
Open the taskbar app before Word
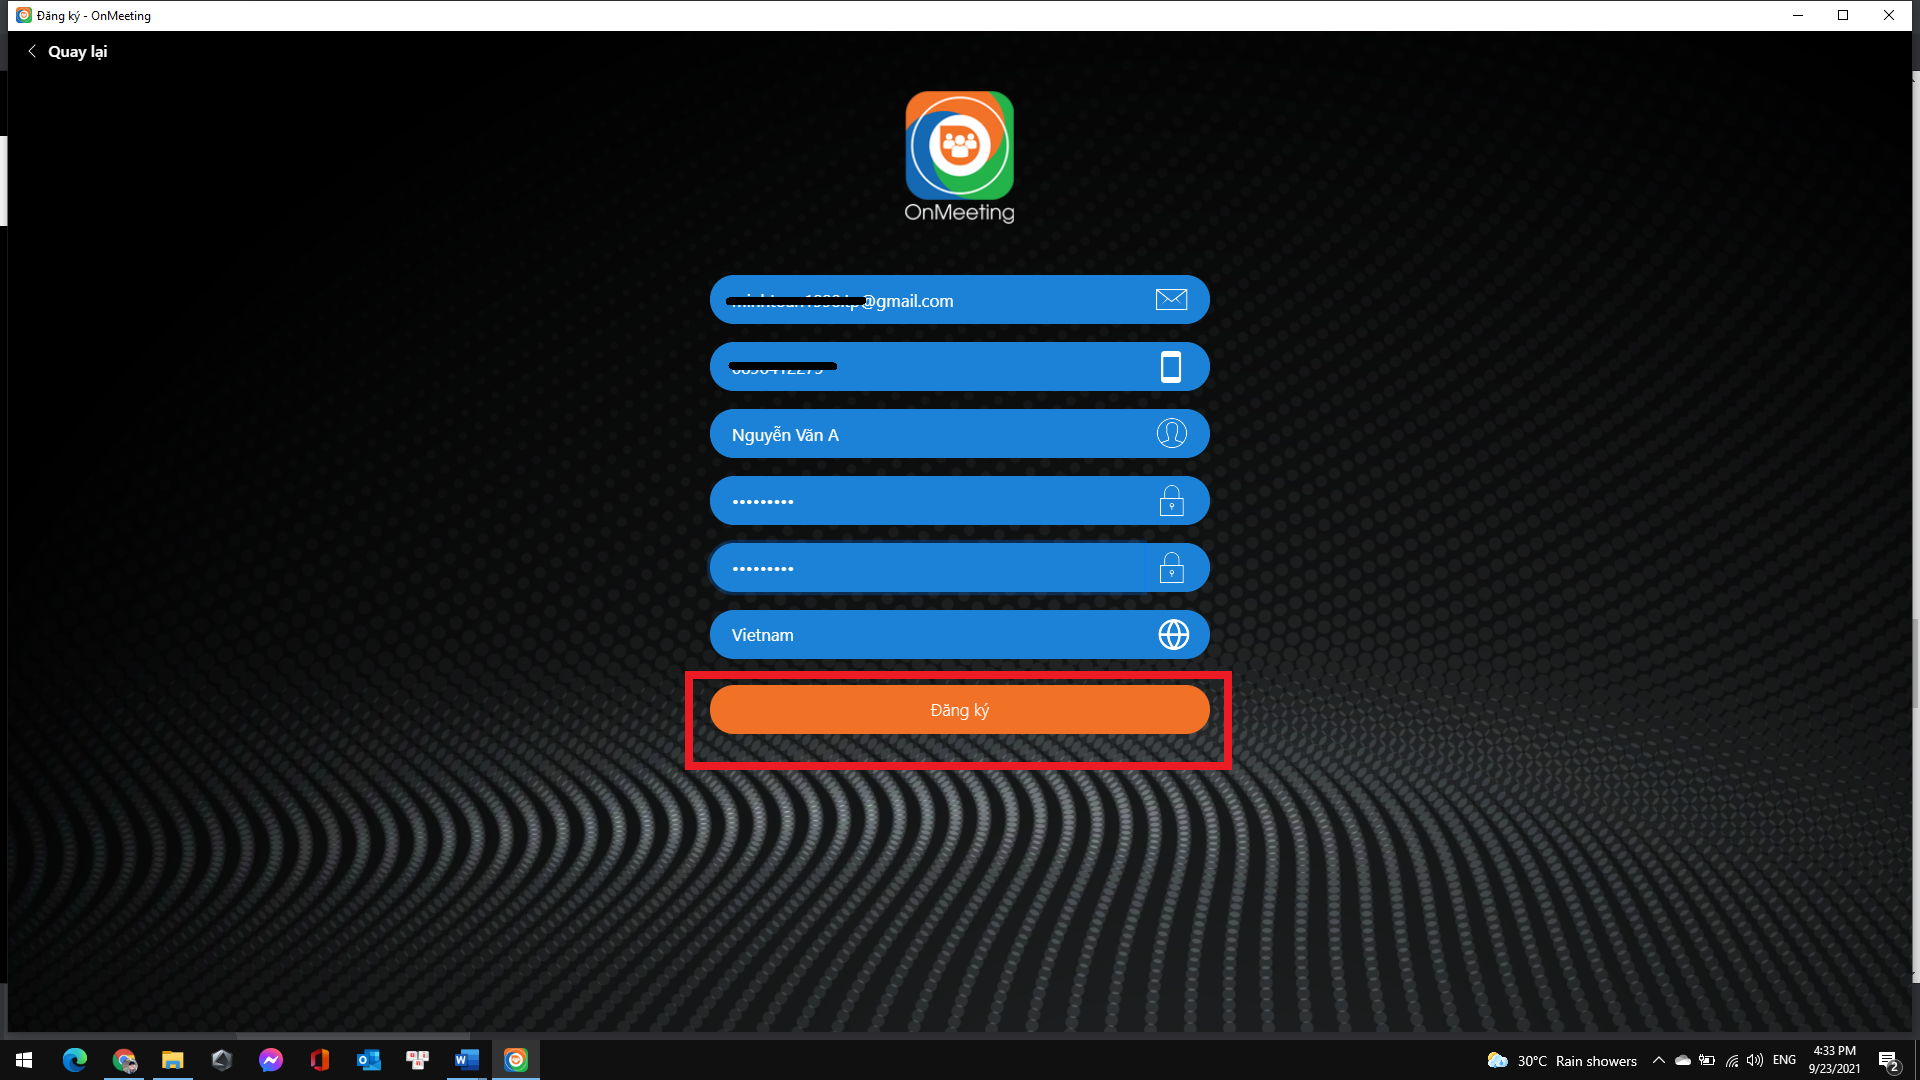pos(418,1060)
